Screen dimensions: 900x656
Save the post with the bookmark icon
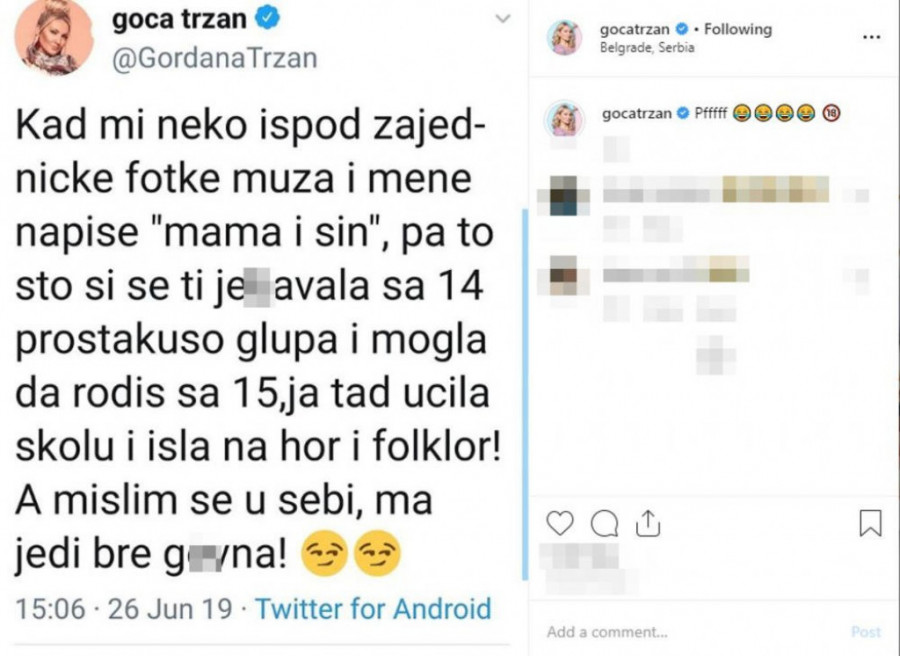coord(870,523)
